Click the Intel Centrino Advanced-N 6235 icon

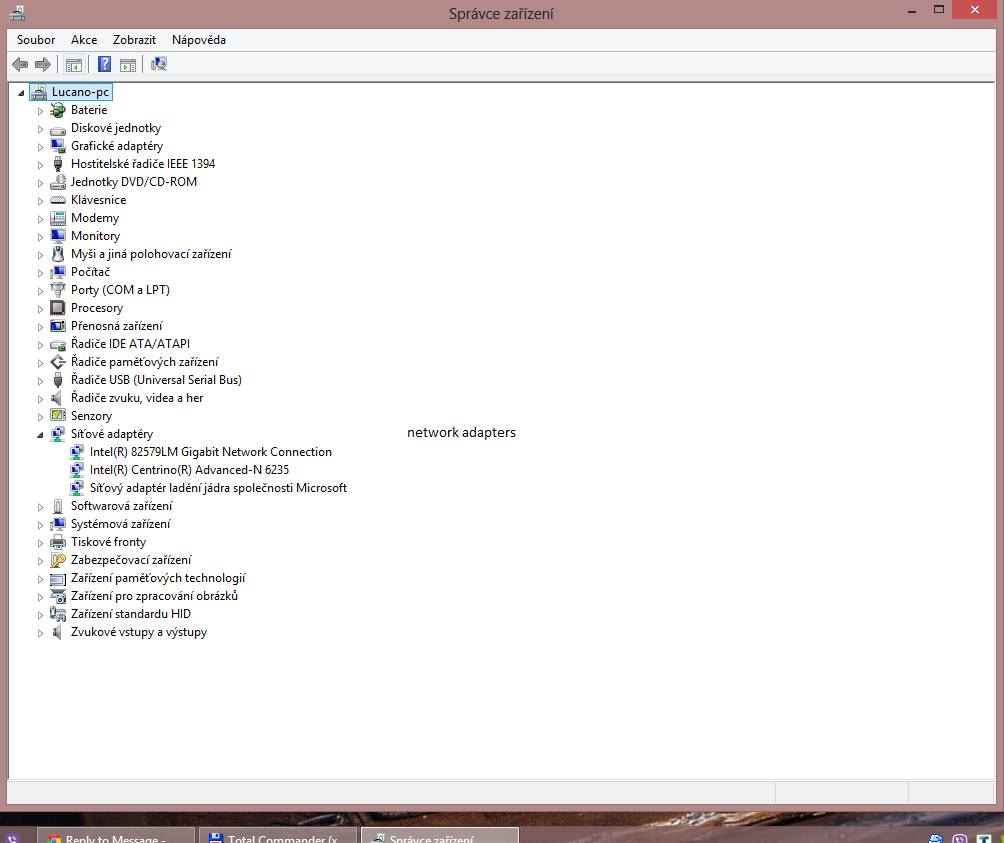[77, 470]
